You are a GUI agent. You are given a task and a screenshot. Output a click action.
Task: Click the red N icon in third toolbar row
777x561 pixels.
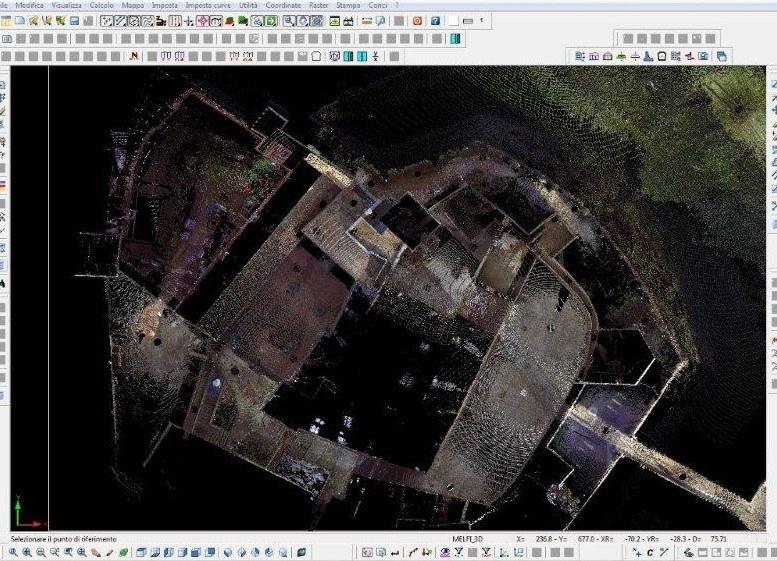(x=135, y=56)
